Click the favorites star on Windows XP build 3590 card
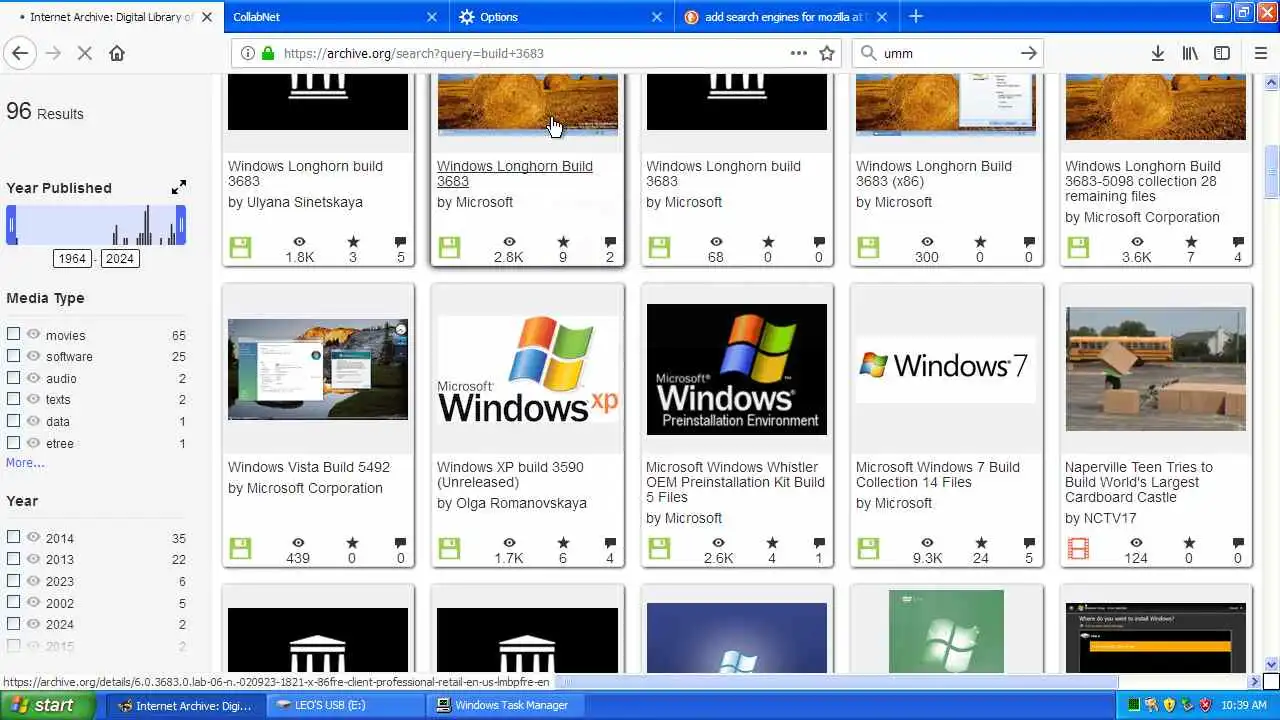Viewport: 1280px width, 720px height. pos(563,543)
